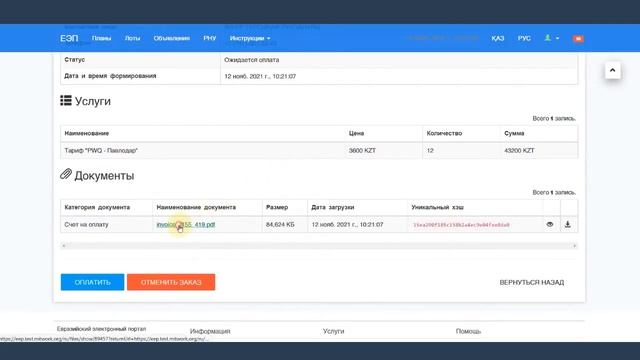Image resolution: width=640 pixels, height=360 pixels.
Task: Click the ОТМЕНИТЬ ЗАКАЗ button
Action: tap(171, 282)
